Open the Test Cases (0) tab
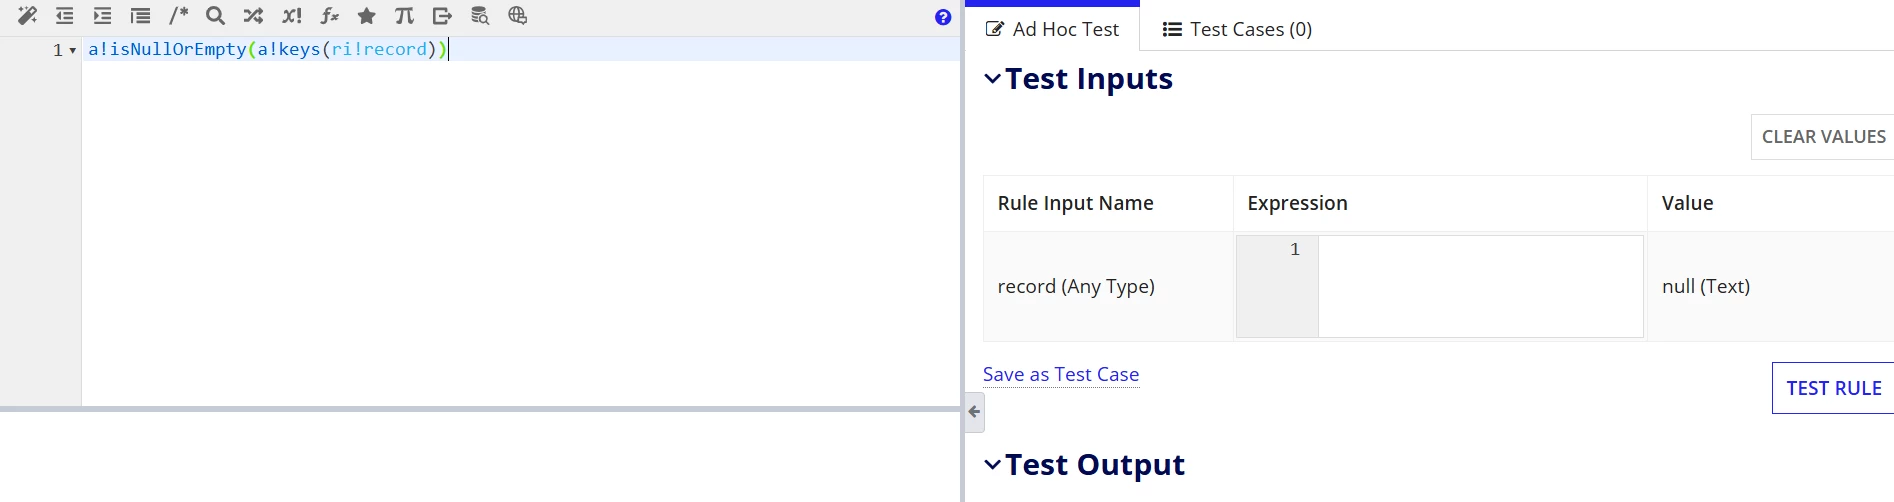The width and height of the screenshot is (1894, 502). 1237,29
